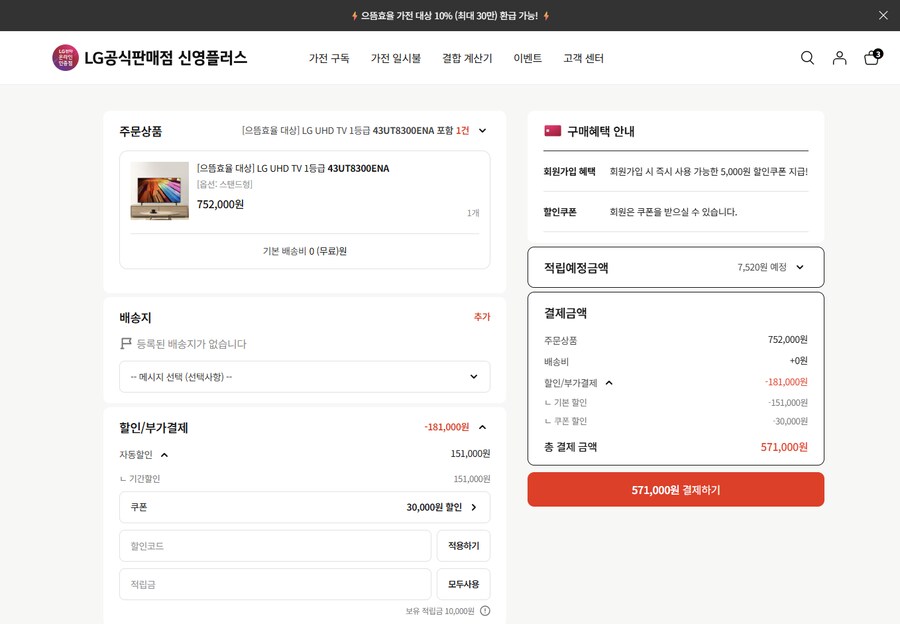
Task: Open the user account icon
Action: click(x=839, y=58)
